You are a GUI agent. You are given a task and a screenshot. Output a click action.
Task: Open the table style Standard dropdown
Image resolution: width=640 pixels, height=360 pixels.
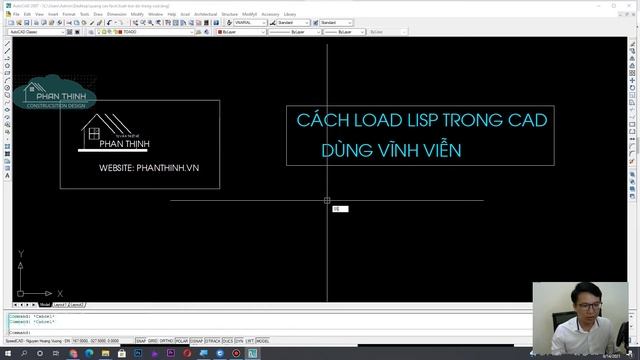(336, 23)
